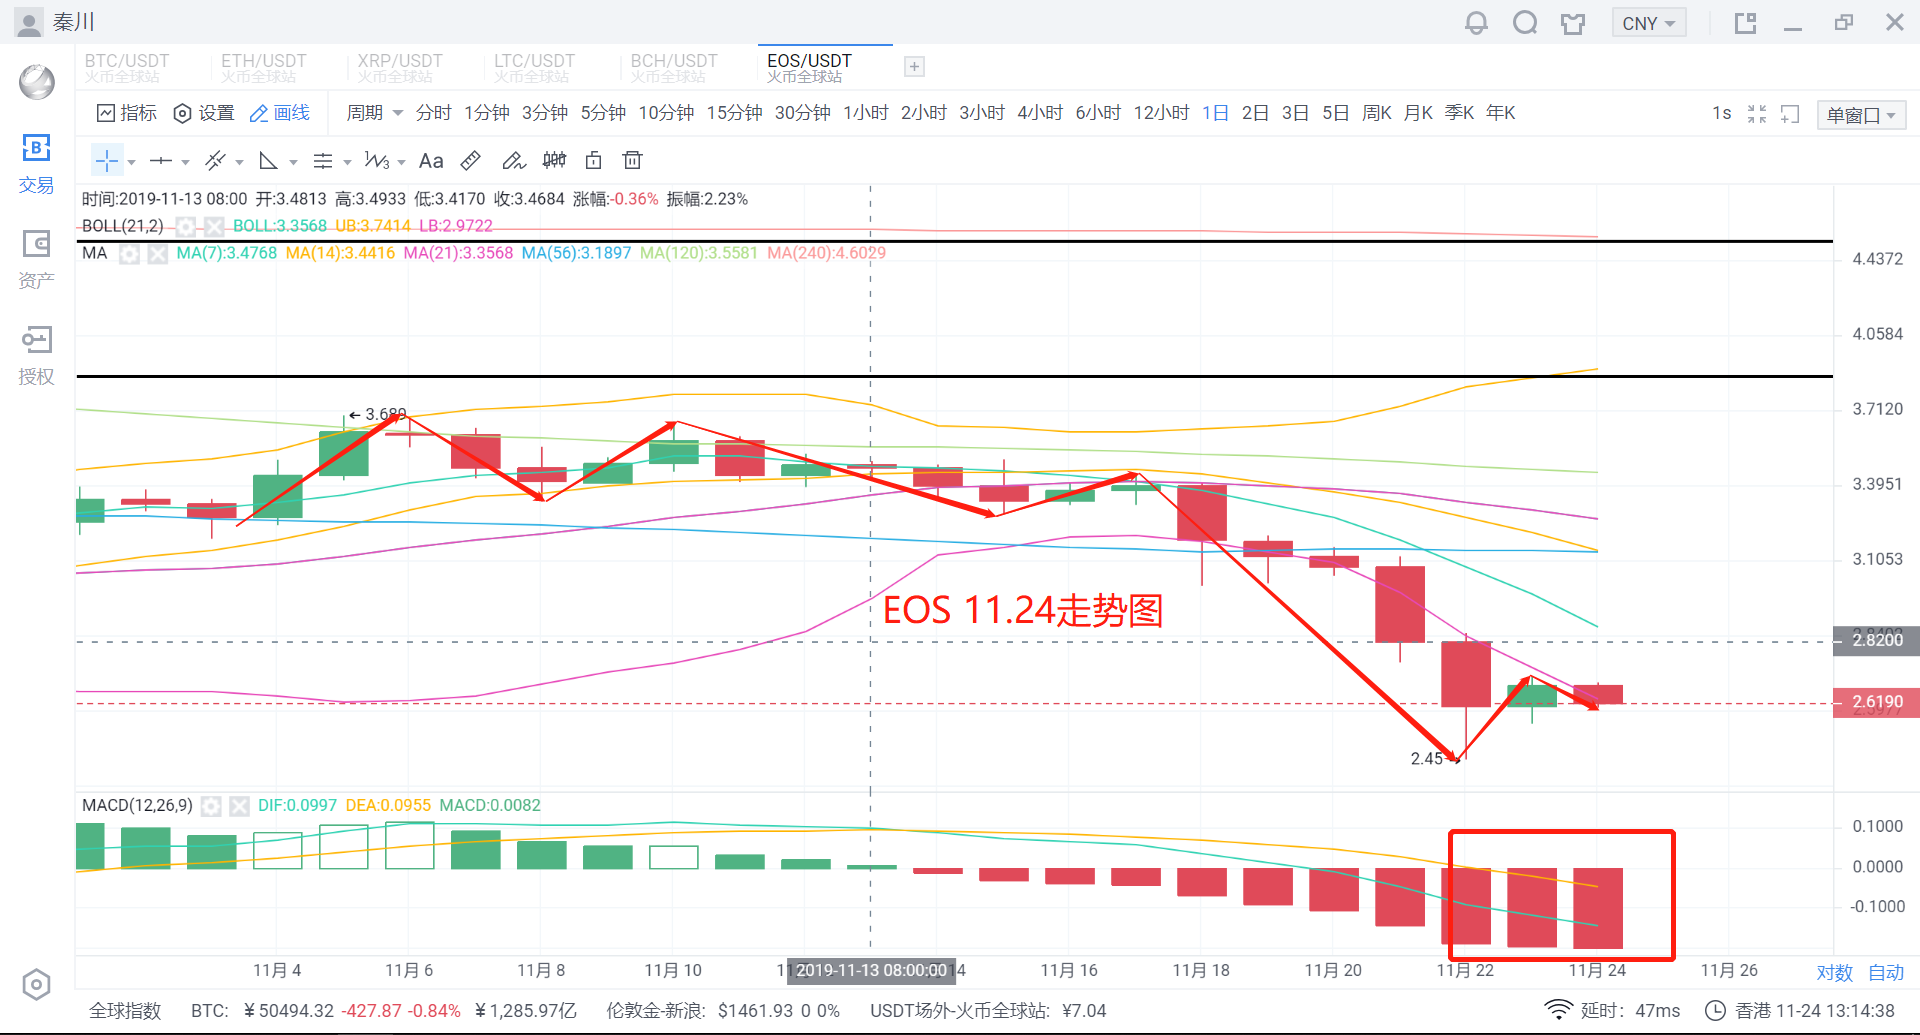
Task: Delete all drawings with trash icon
Action: coord(632,161)
